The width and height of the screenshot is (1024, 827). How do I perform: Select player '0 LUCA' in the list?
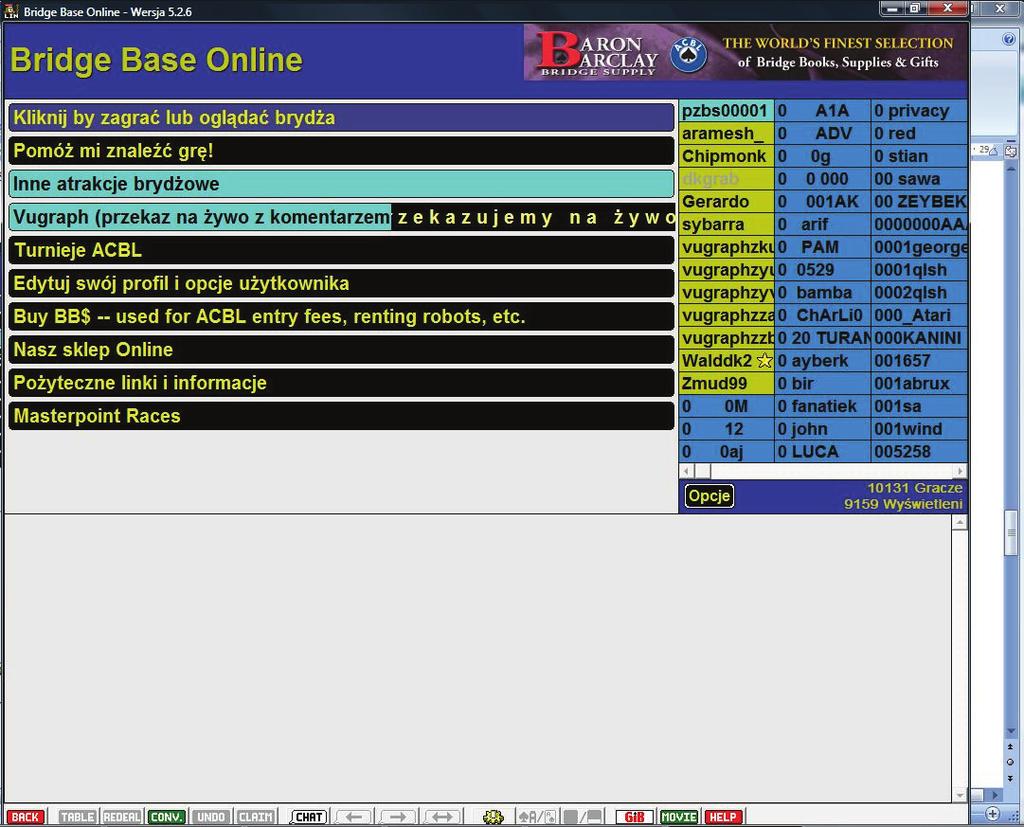(x=823, y=452)
